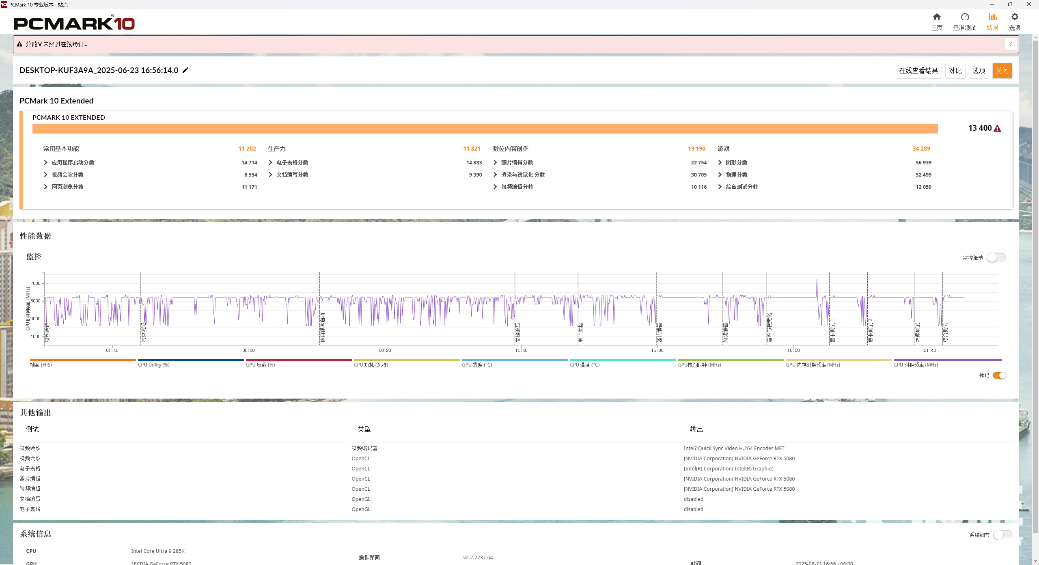Viewport: 1039px width, 565px height.
Task: Expand the Graphics score row under 游戏
Action: [x=824, y=162]
